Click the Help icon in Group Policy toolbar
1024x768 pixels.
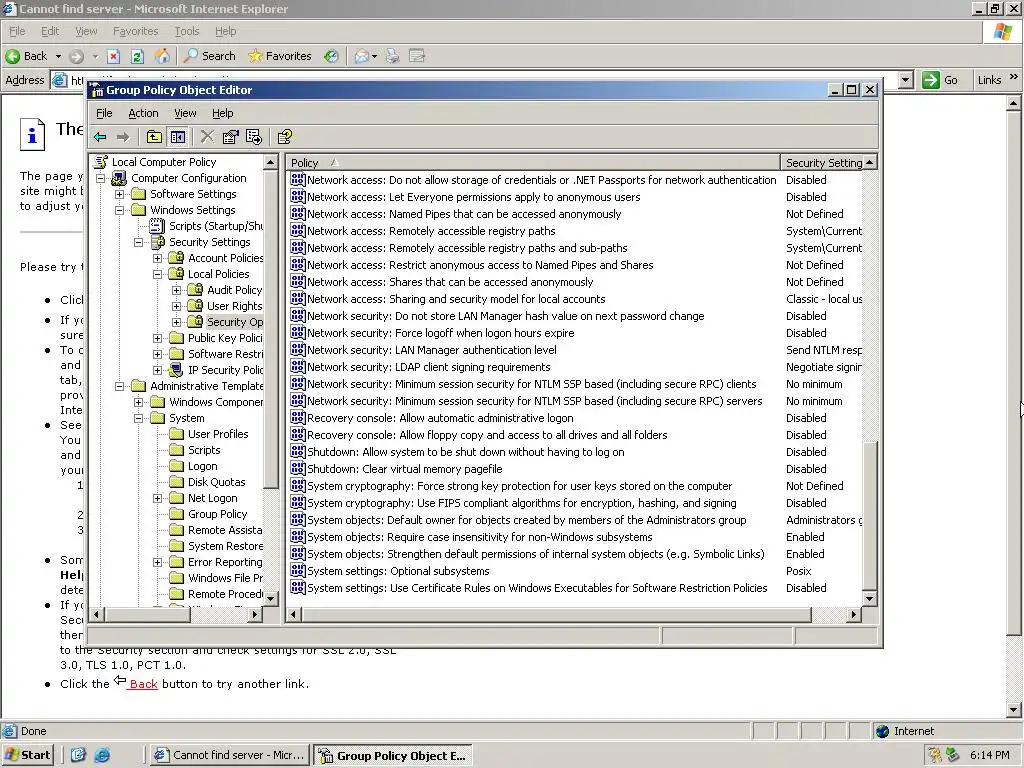[285, 137]
